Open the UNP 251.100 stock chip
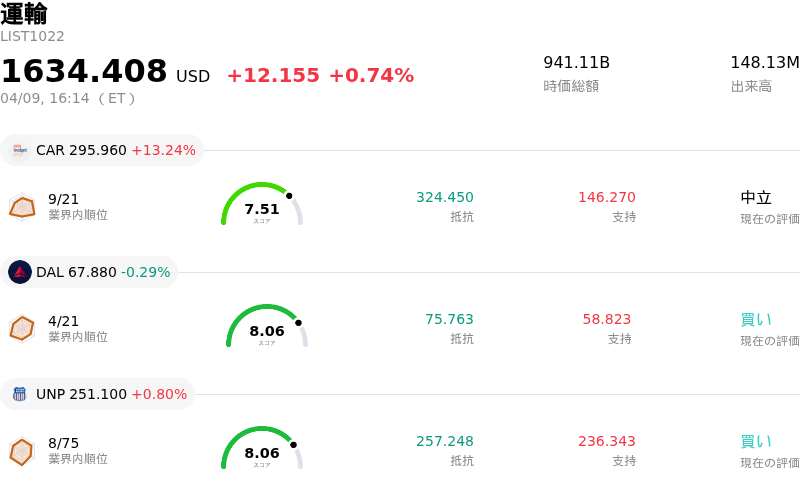Image resolution: width=800 pixels, height=488 pixels. click(98, 394)
